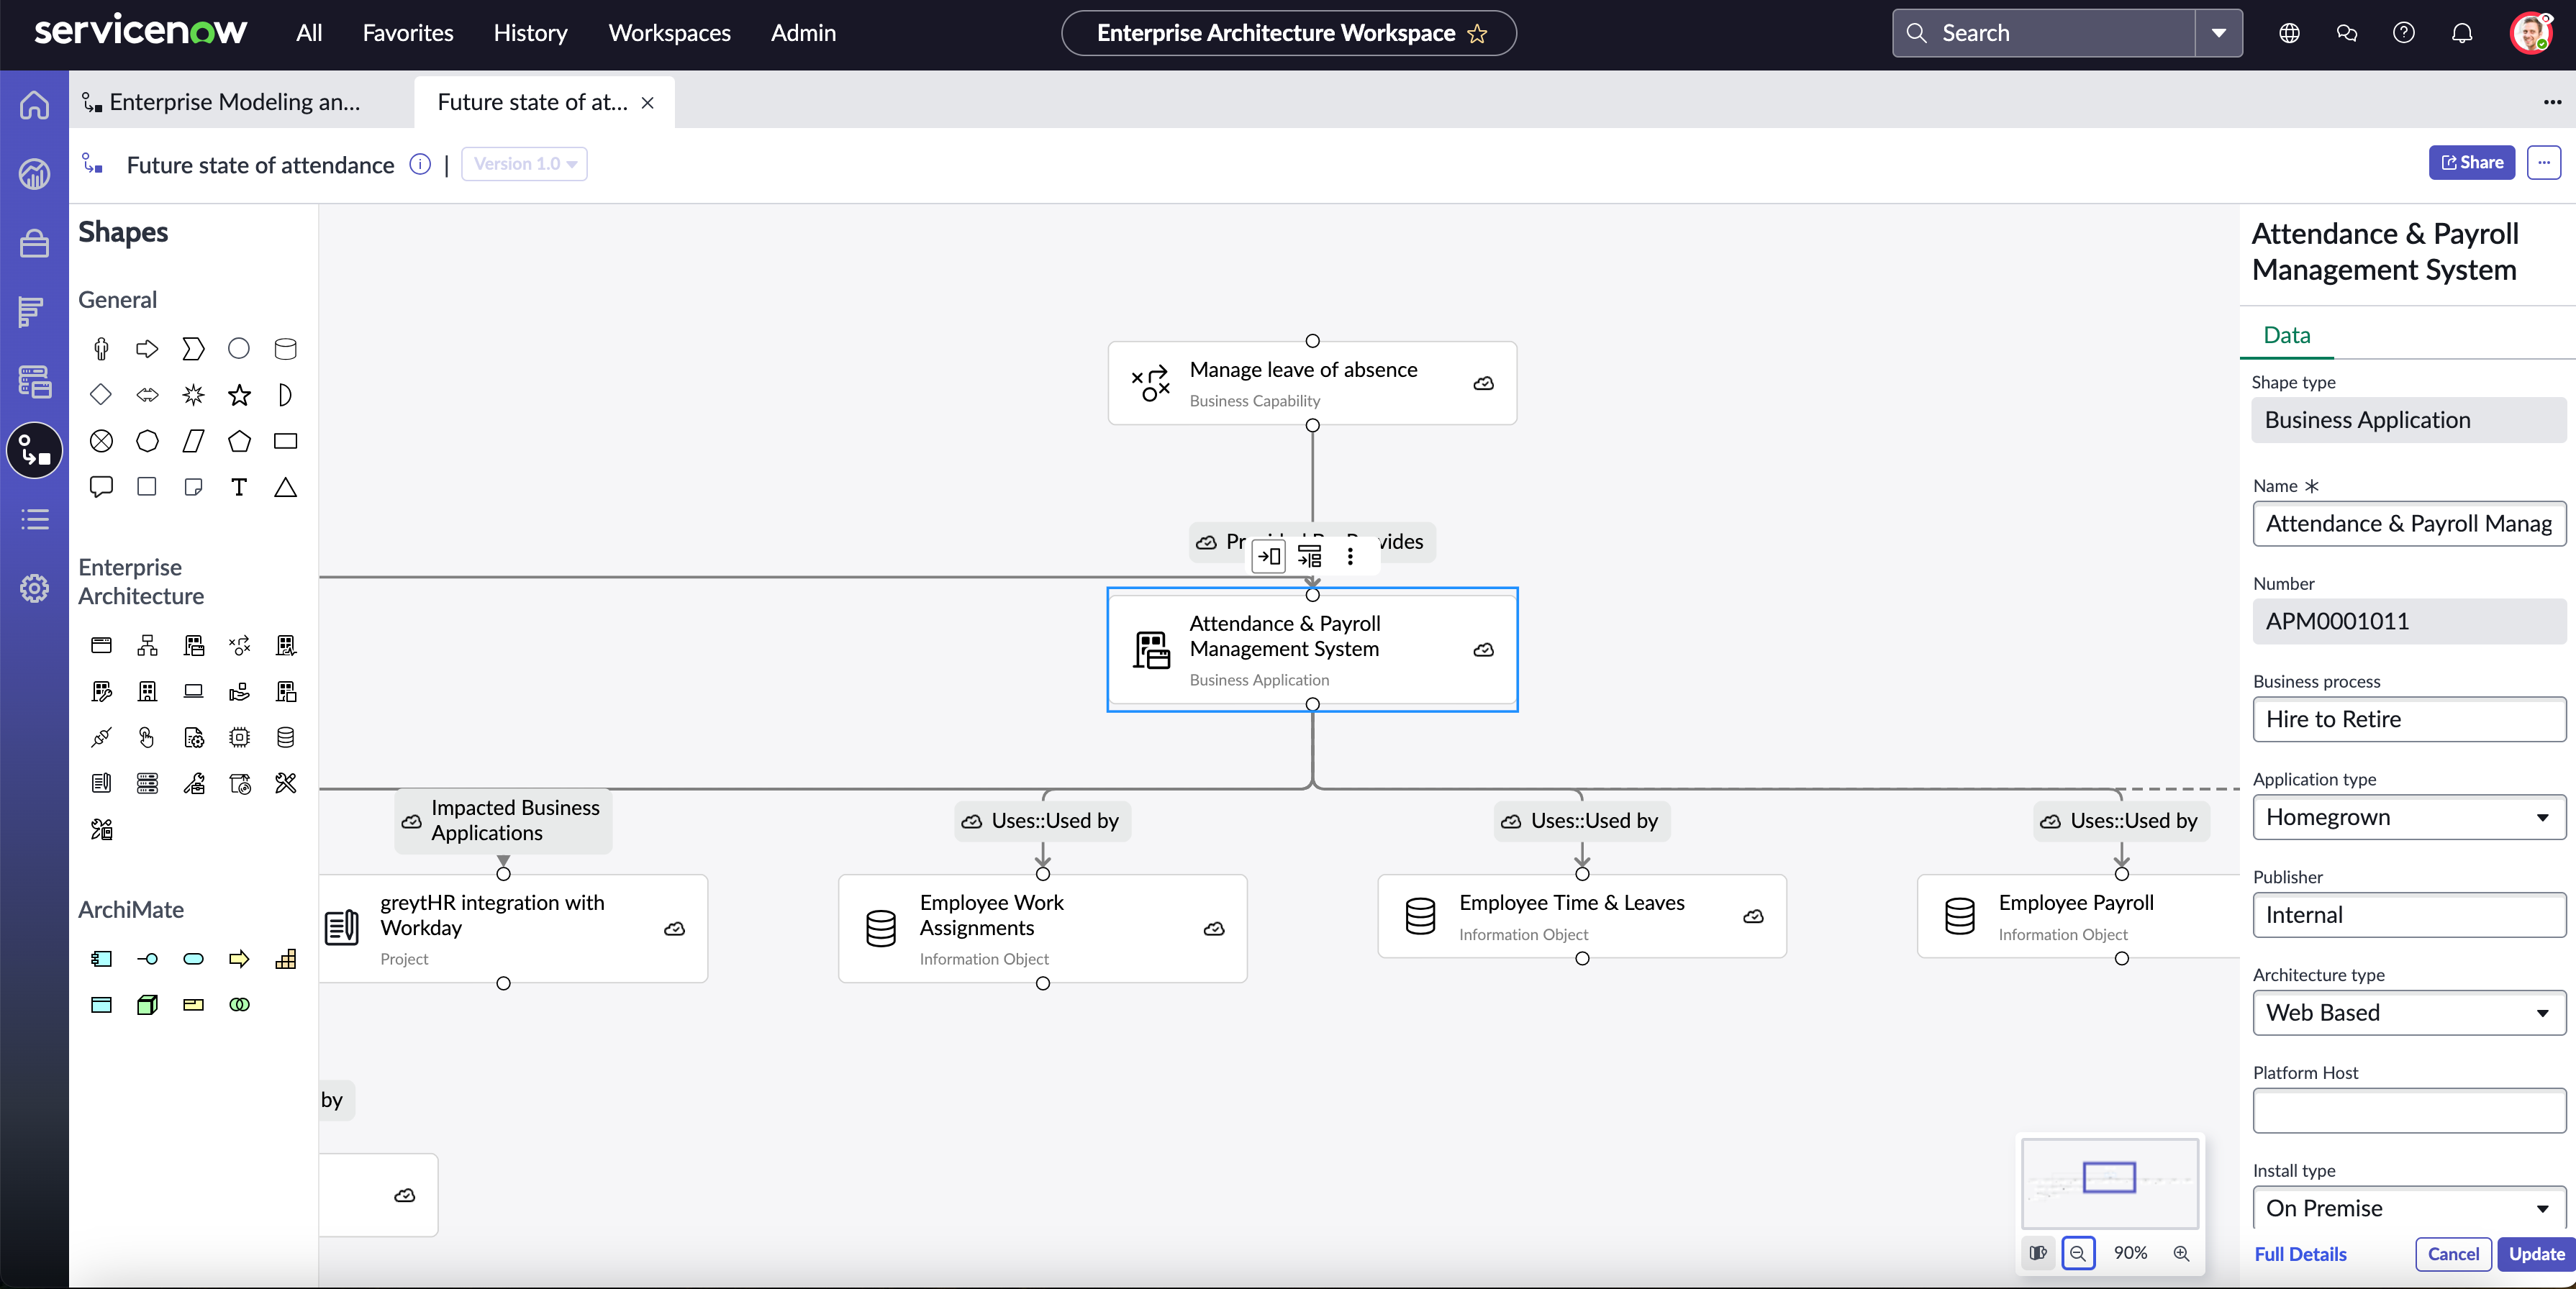The height and width of the screenshot is (1289, 2576).
Task: Pick the parallelogram shape
Action: click(x=193, y=441)
